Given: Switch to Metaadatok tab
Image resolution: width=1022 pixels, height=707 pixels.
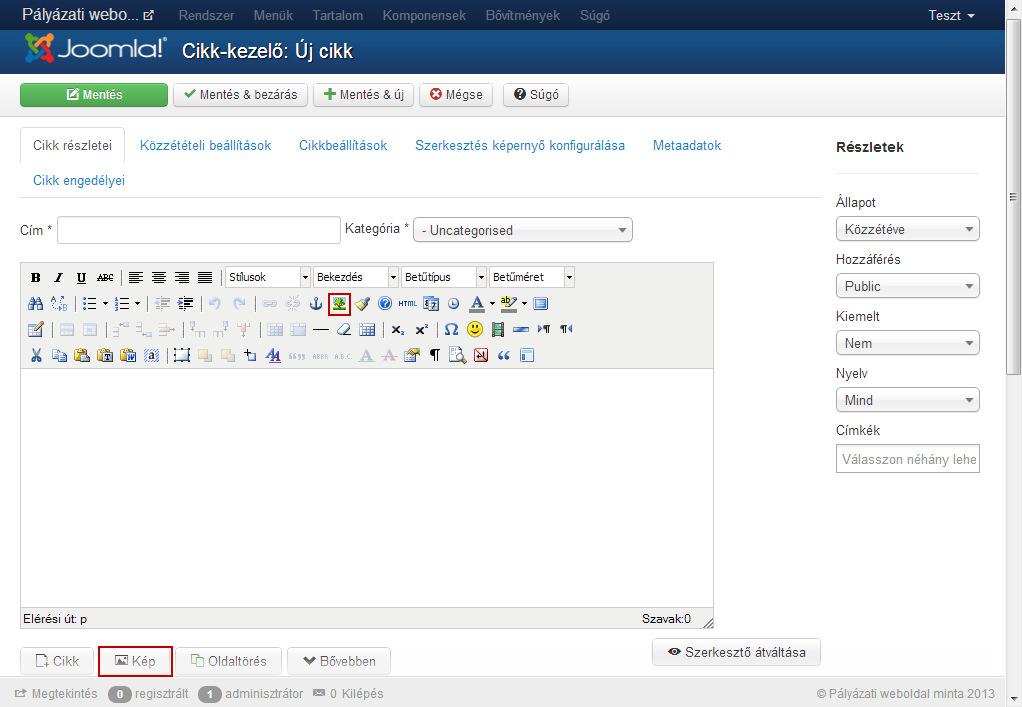Looking at the screenshot, I should [x=687, y=145].
